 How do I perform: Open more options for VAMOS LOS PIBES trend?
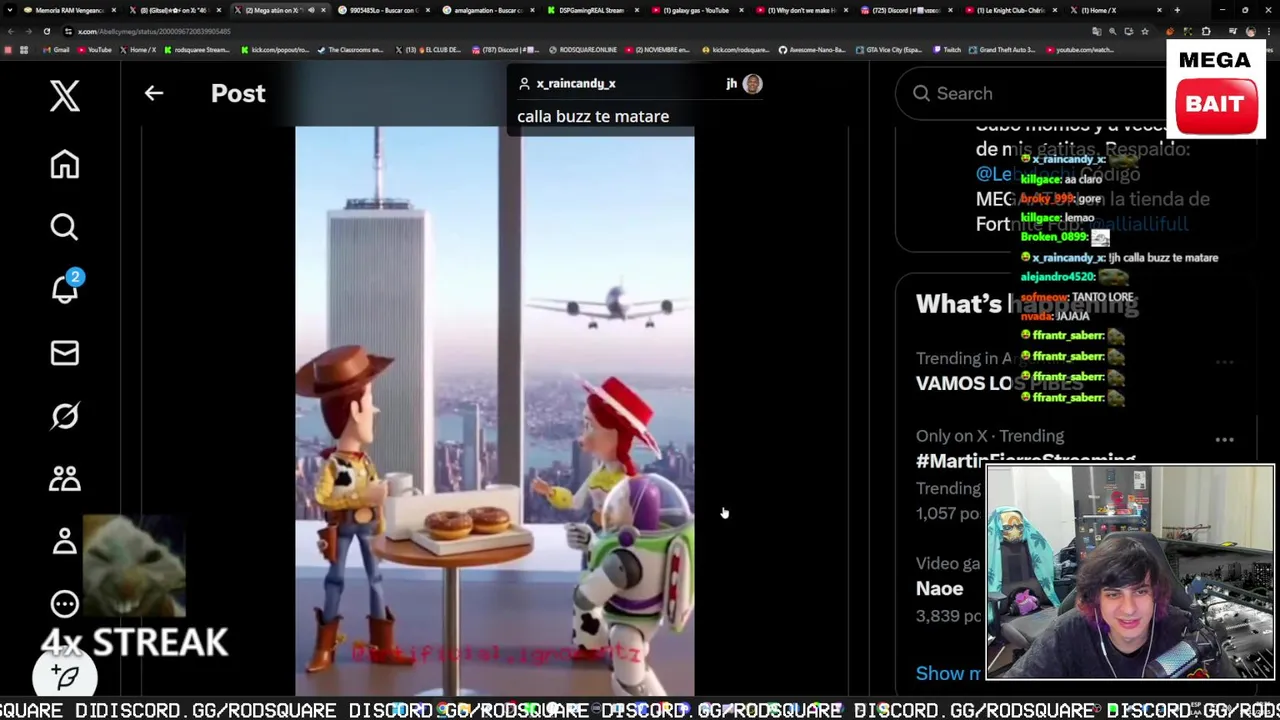pos(1224,362)
